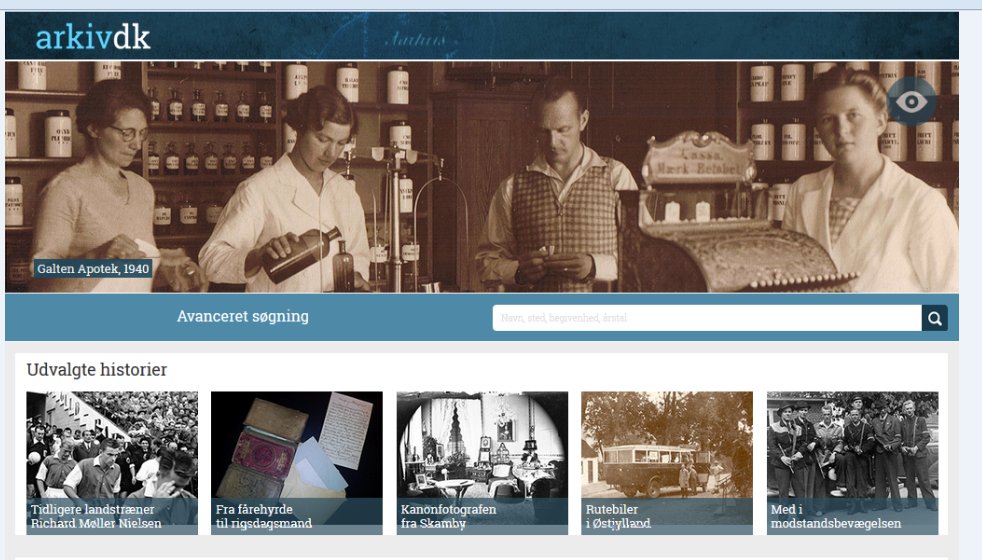982x560 pixels.
Task: Open the circular parlor interior photo thumbnail
Action: (482, 445)
